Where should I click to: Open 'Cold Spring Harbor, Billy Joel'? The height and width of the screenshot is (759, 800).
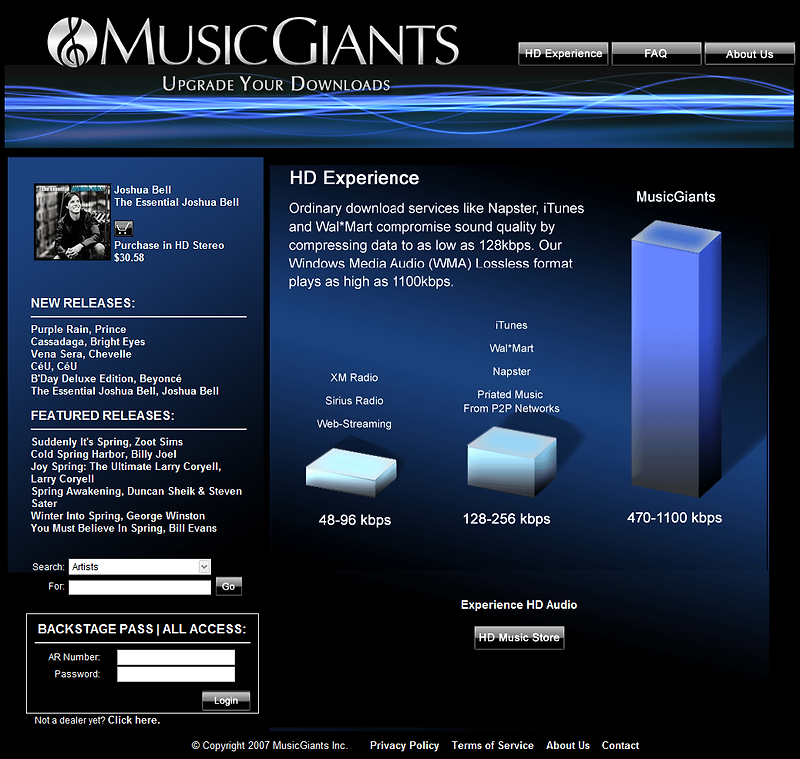pyautogui.click(x=104, y=454)
